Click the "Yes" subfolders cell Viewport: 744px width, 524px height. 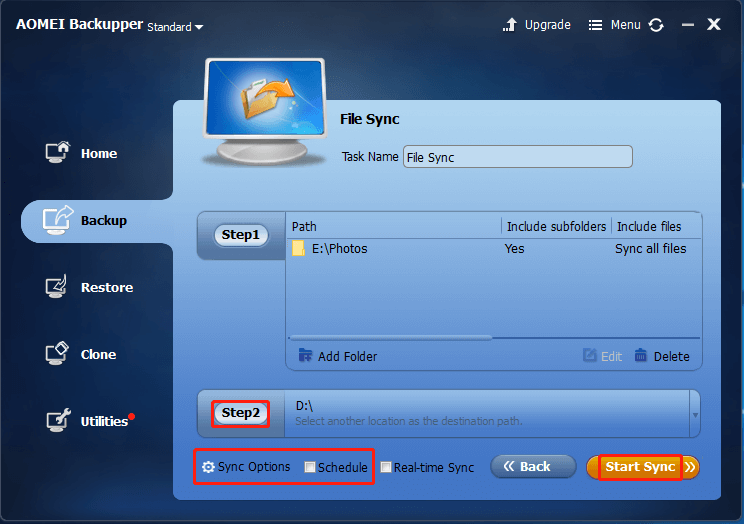point(514,249)
